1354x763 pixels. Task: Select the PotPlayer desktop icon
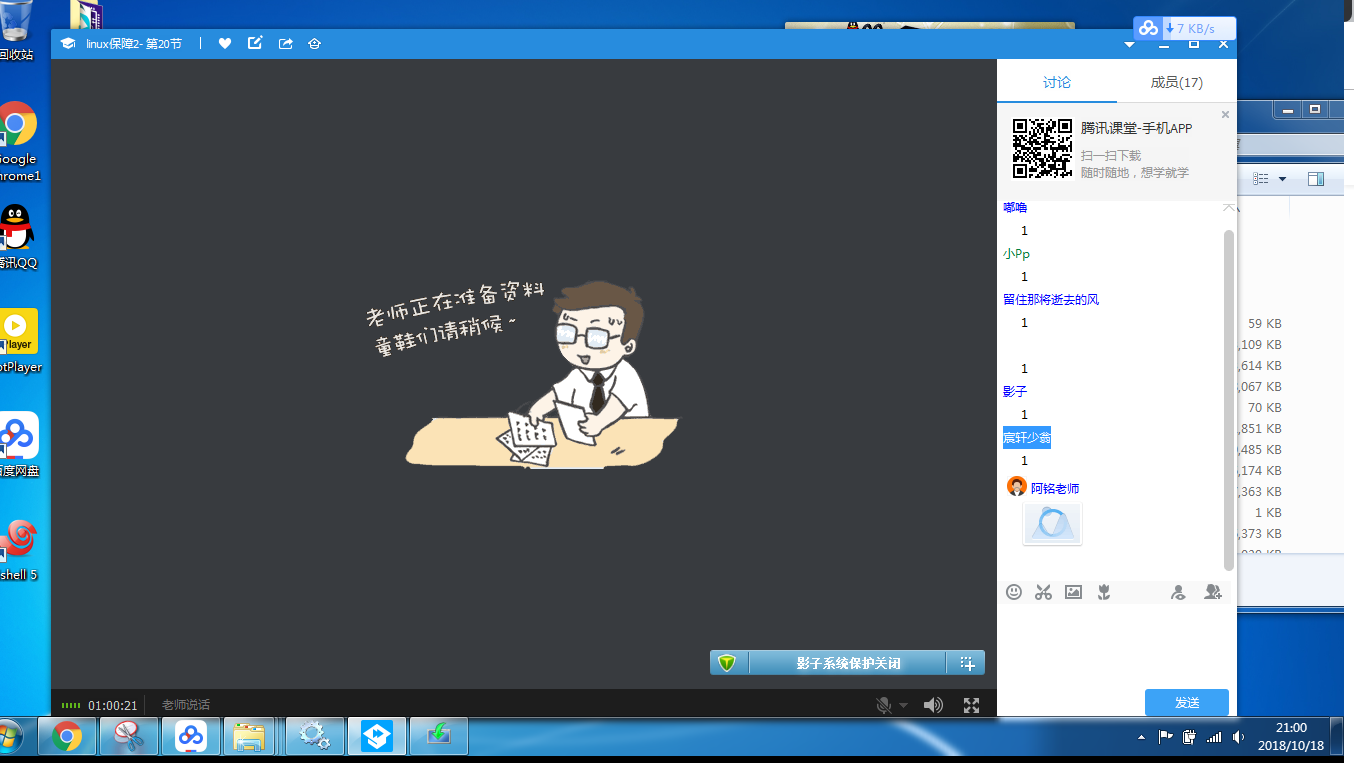click(19, 340)
